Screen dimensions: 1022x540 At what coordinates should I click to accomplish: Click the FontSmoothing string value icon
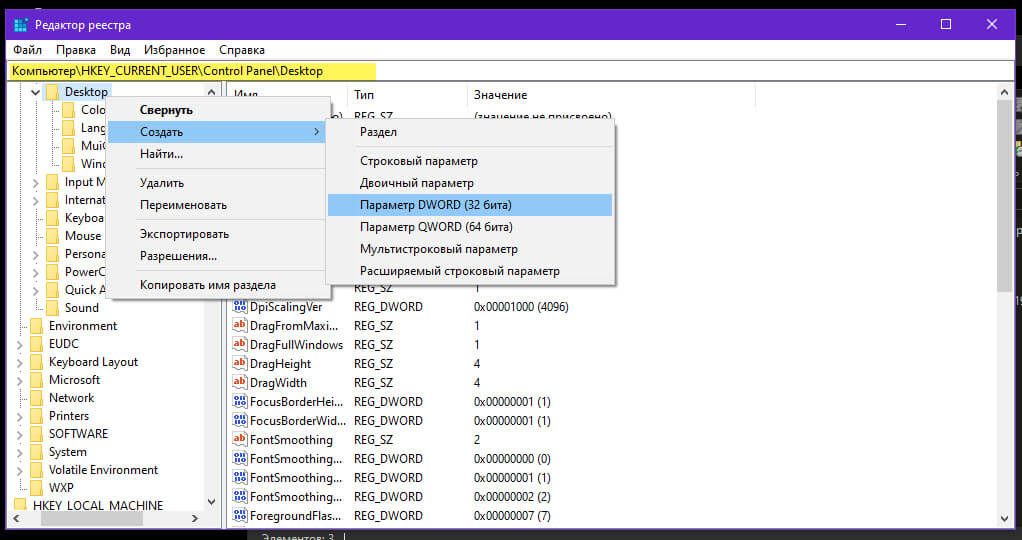click(x=240, y=440)
